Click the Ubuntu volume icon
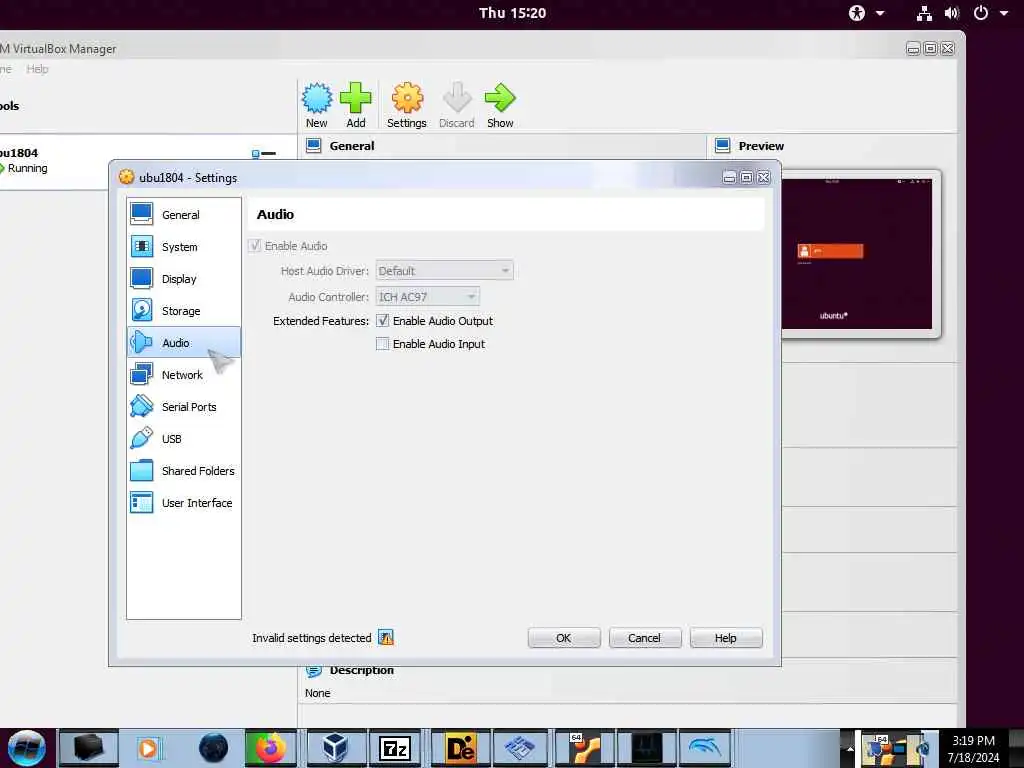 pyautogui.click(x=952, y=12)
